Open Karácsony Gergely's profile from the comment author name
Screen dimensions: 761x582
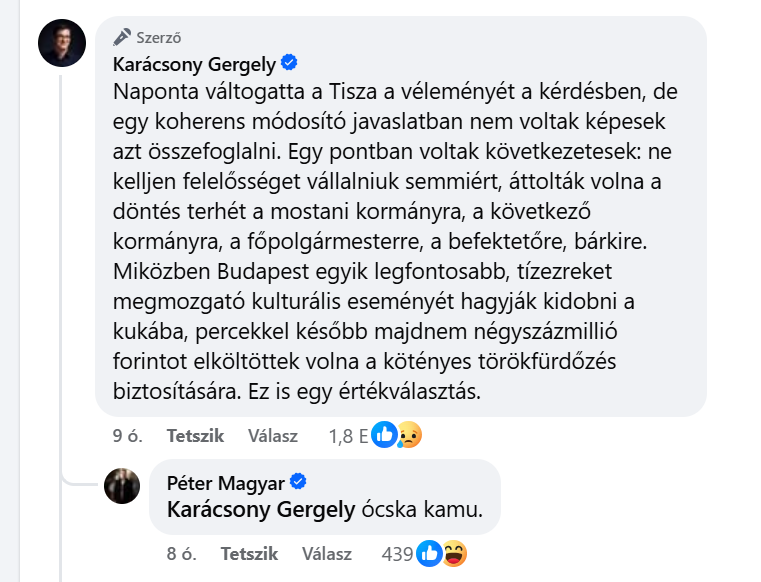pyautogui.click(x=194, y=64)
